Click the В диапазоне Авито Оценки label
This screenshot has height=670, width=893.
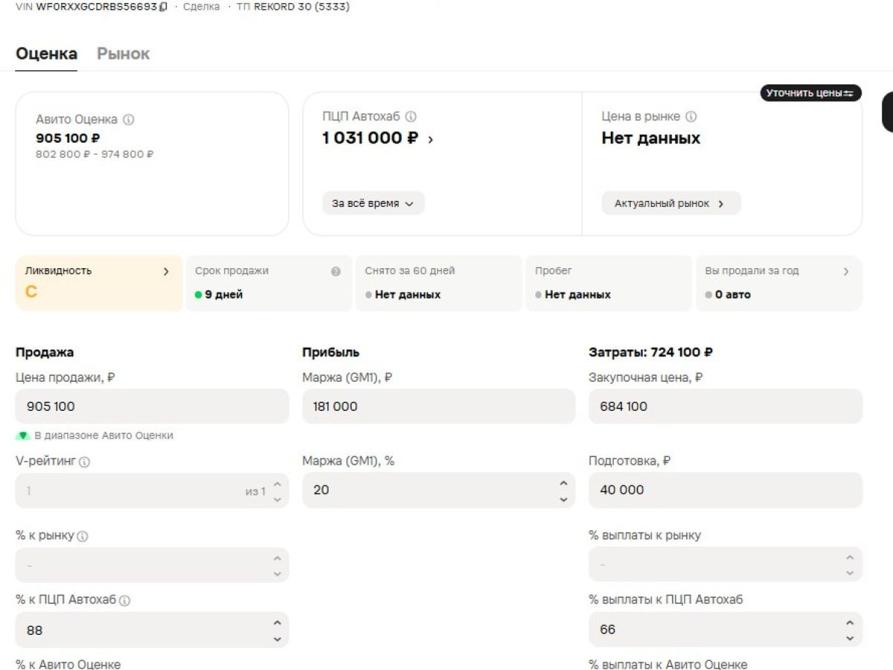tap(104, 436)
